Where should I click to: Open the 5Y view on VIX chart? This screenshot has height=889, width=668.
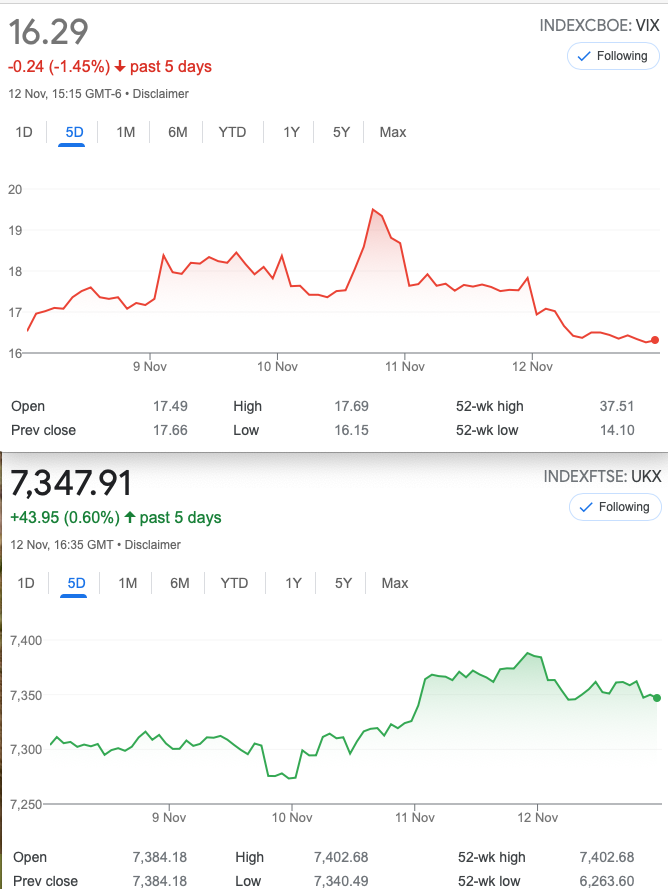[x=341, y=132]
